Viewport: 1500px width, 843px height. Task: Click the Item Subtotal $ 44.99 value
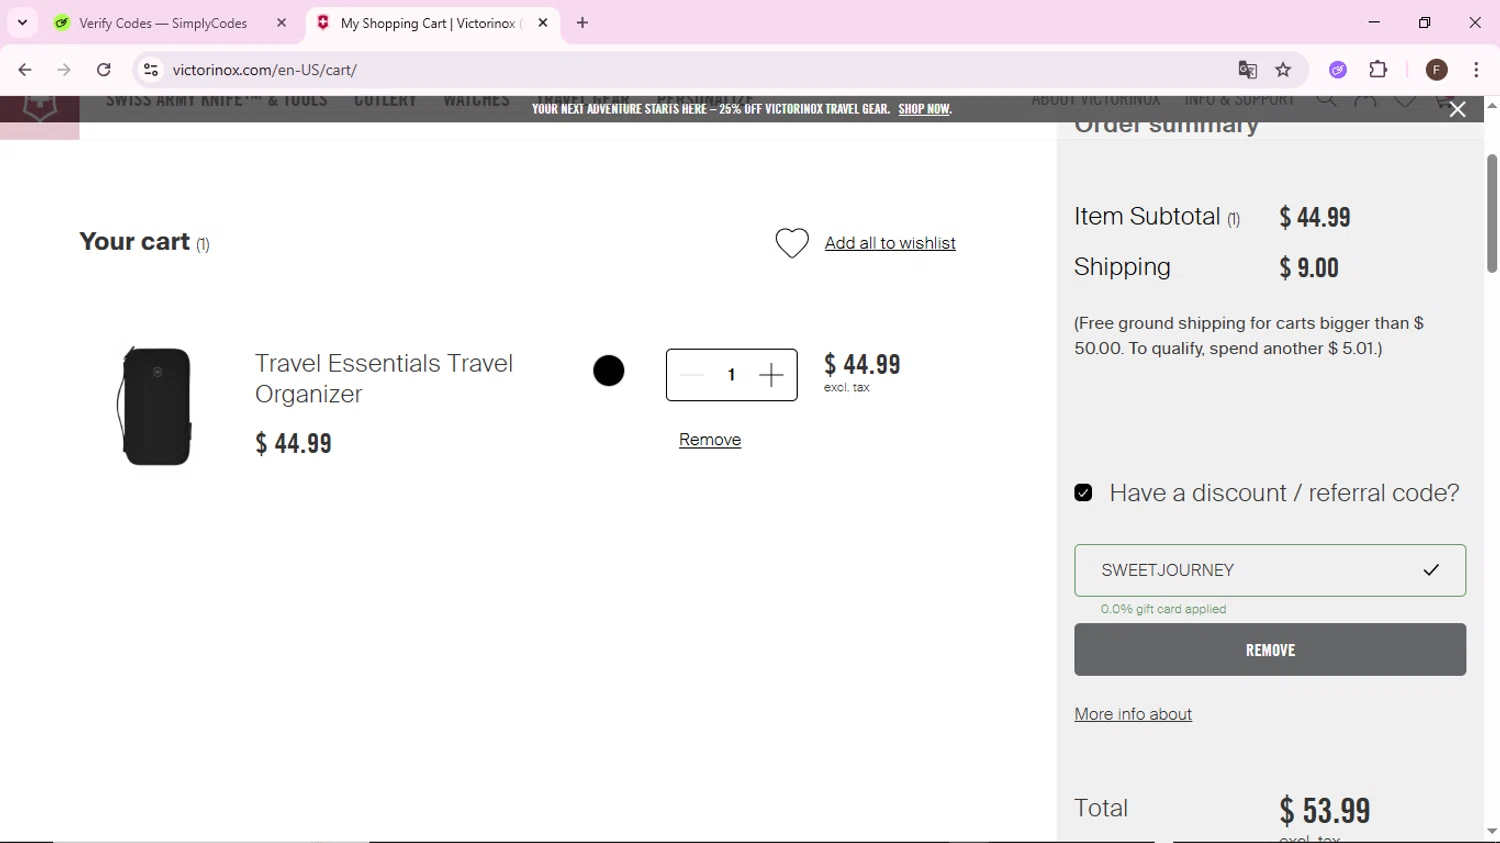tap(1315, 217)
